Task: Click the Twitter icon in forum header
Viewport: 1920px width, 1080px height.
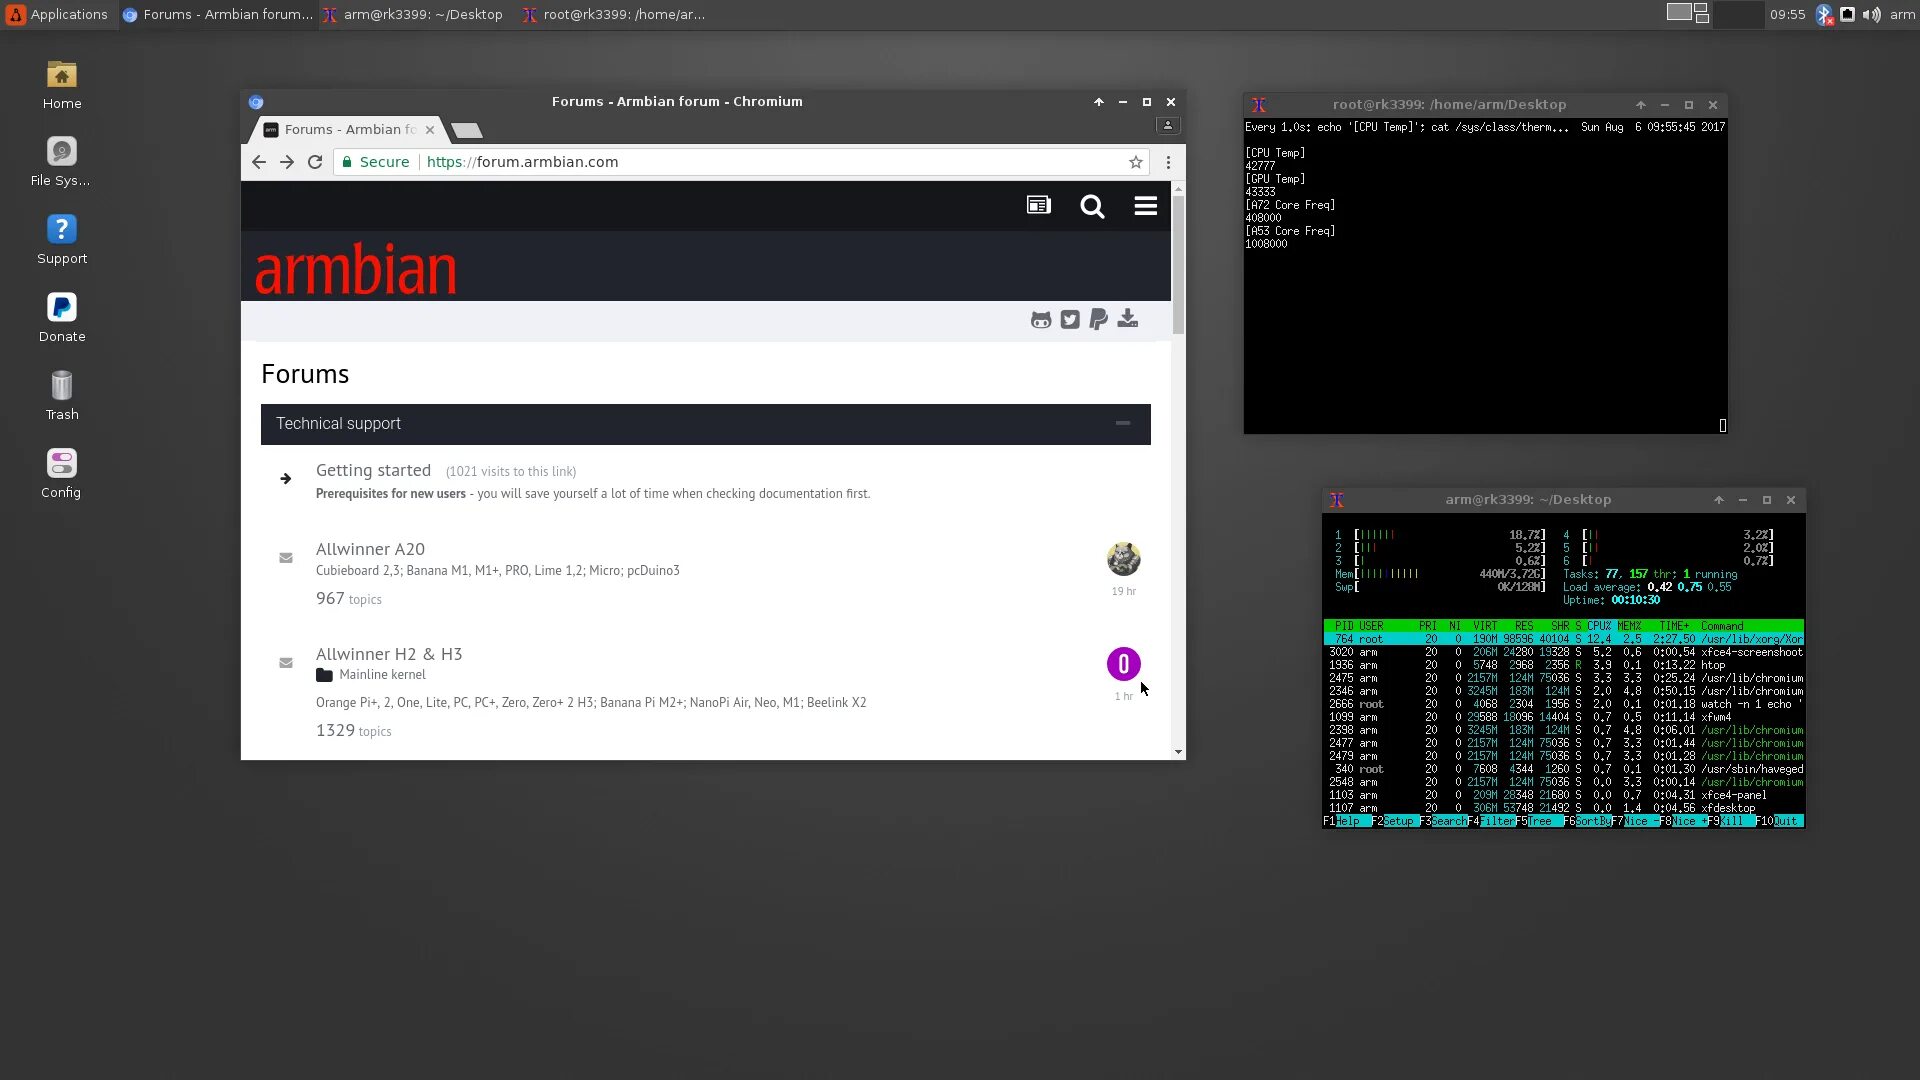Action: click(x=1069, y=319)
